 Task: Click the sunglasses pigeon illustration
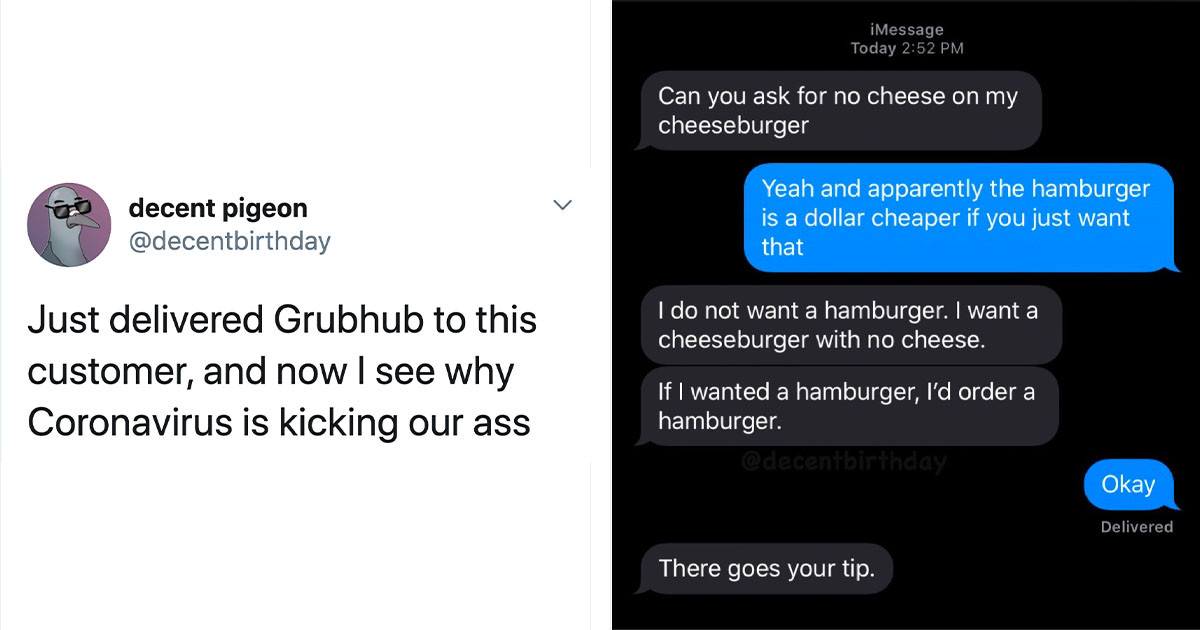tap(69, 222)
